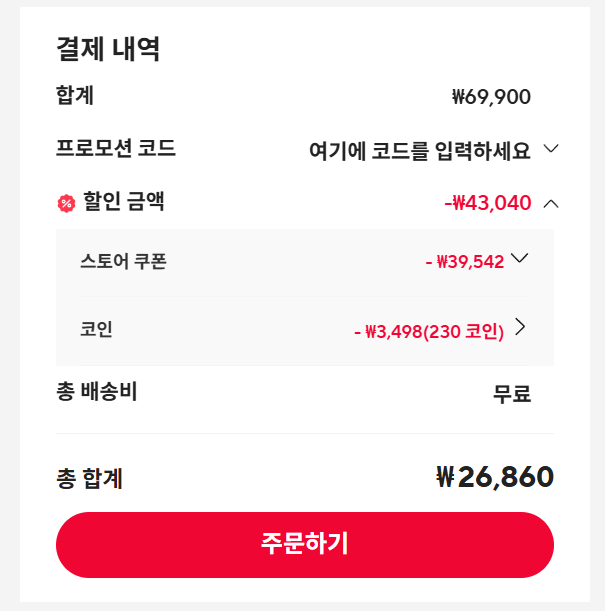Click the -₩39,542 store coupon amount
The image size is (605, 611).
click(x=464, y=262)
